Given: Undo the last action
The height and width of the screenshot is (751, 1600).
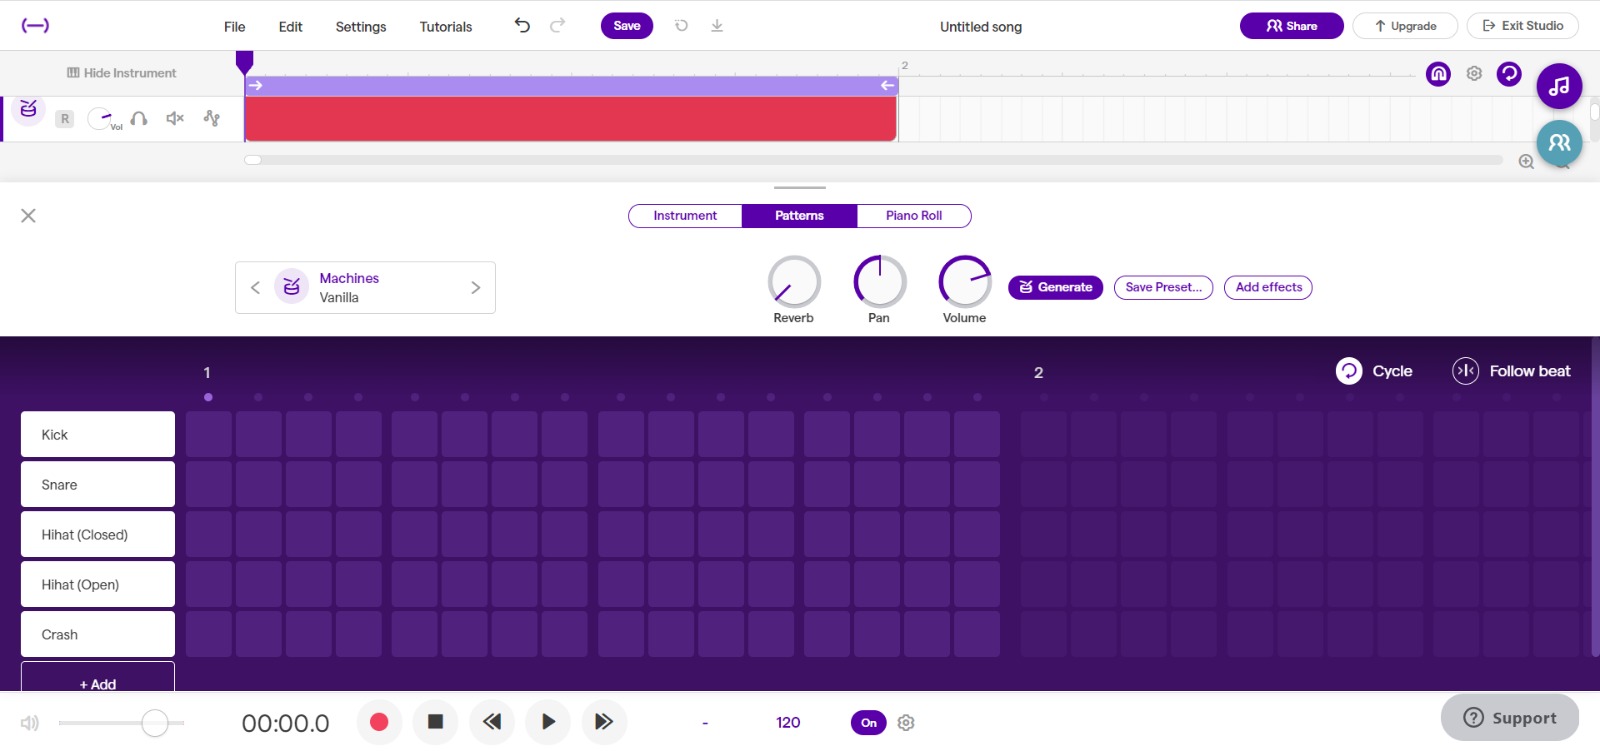Looking at the screenshot, I should [522, 25].
